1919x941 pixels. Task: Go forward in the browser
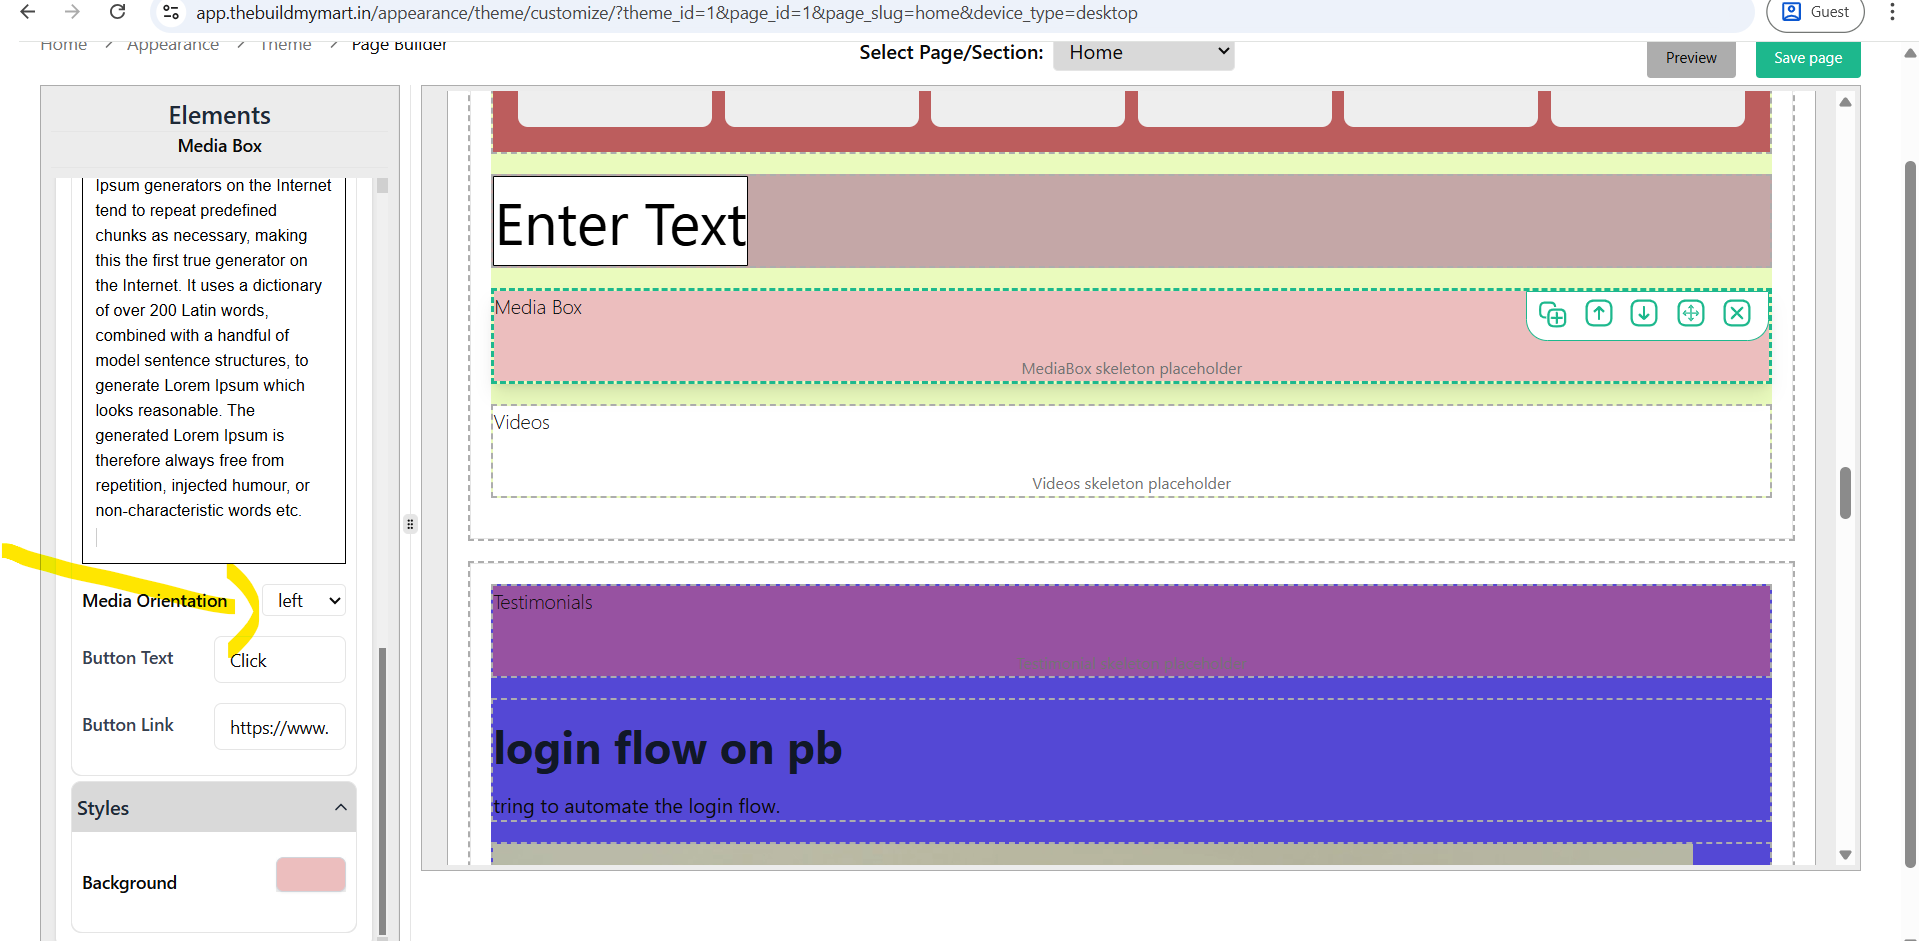point(72,12)
